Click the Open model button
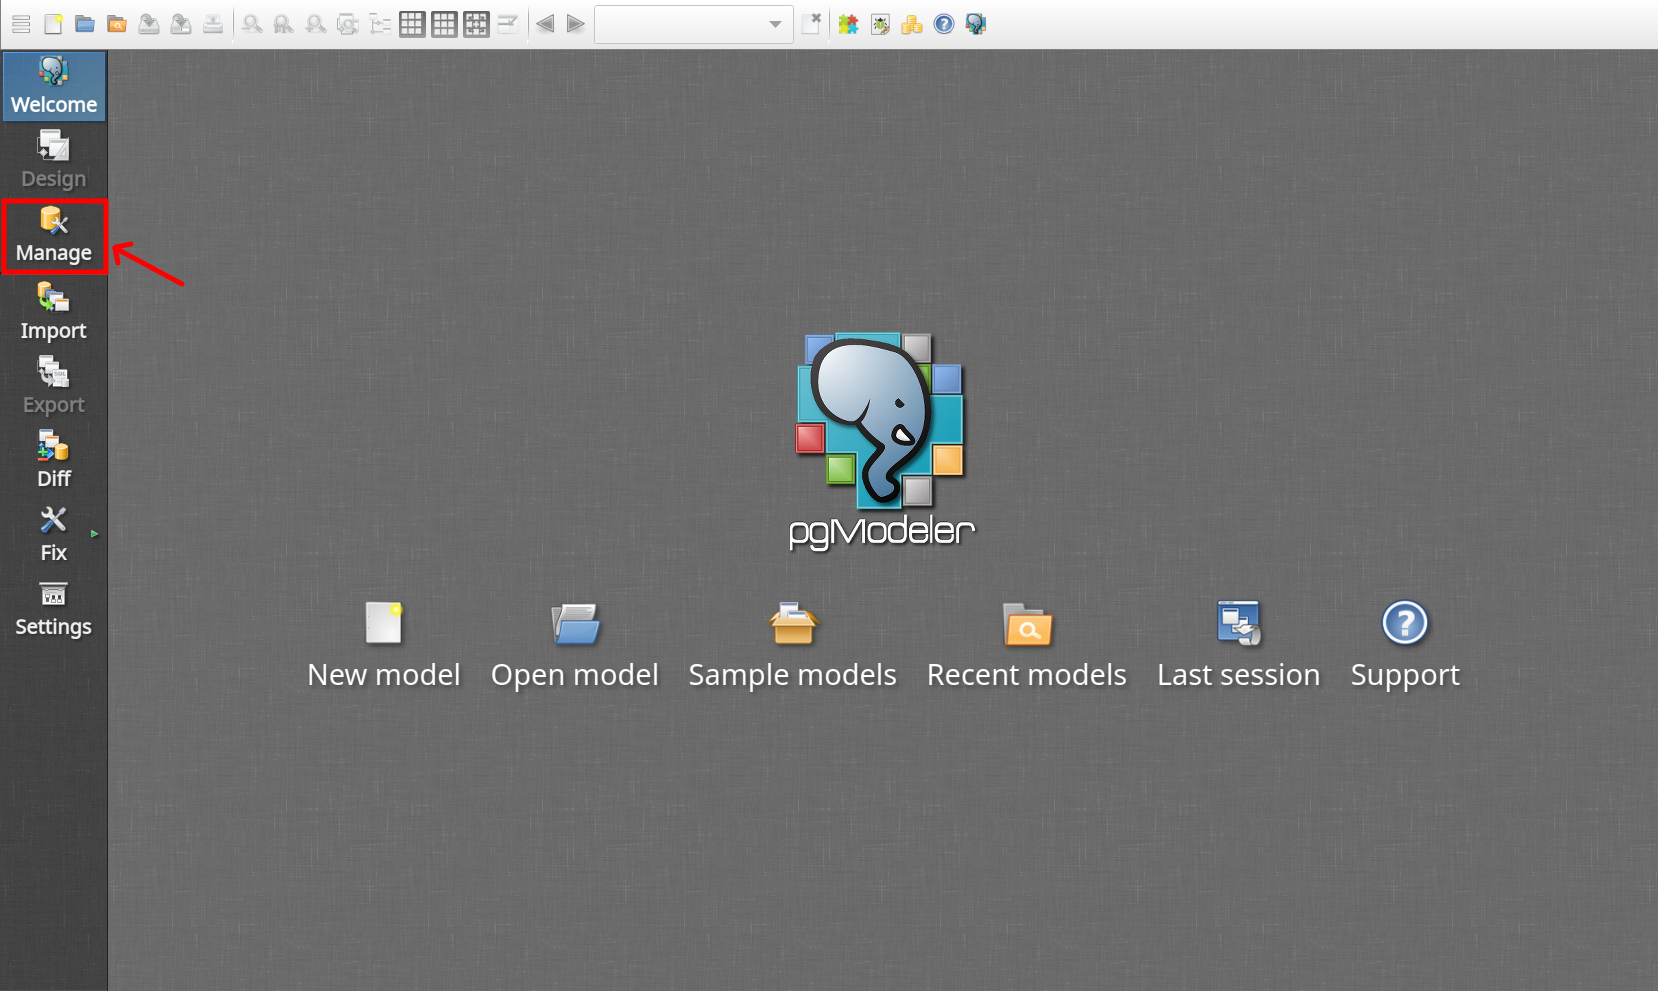 pos(575,646)
